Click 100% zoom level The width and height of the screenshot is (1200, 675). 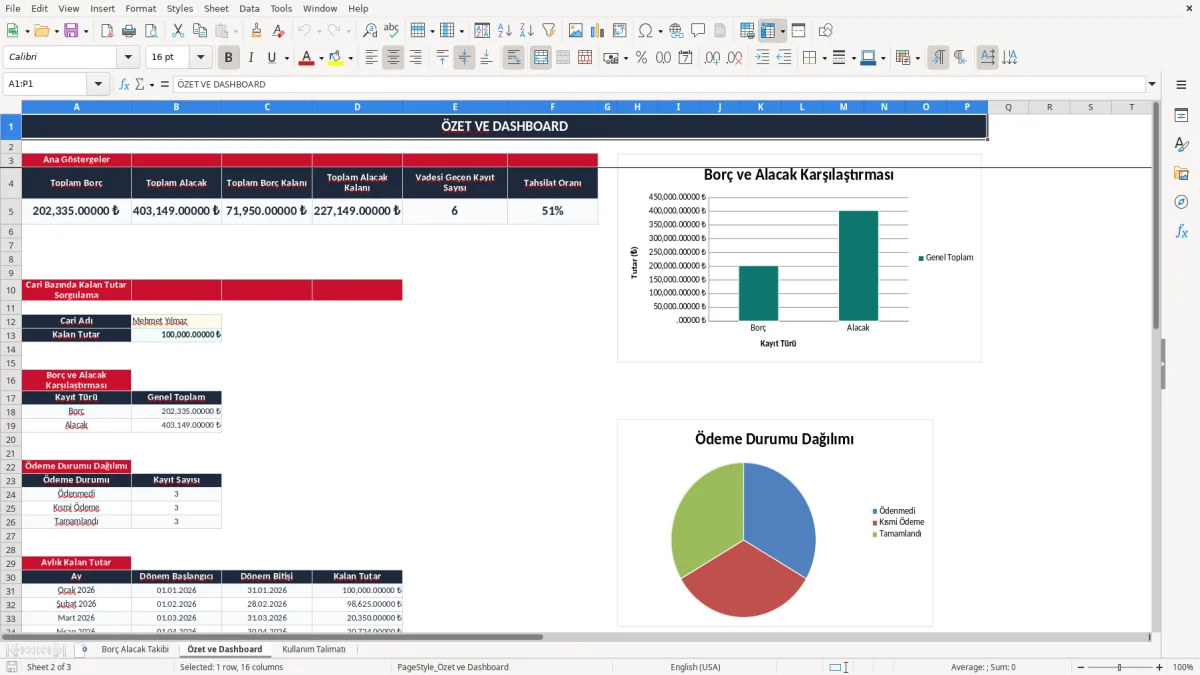[x=1183, y=666]
